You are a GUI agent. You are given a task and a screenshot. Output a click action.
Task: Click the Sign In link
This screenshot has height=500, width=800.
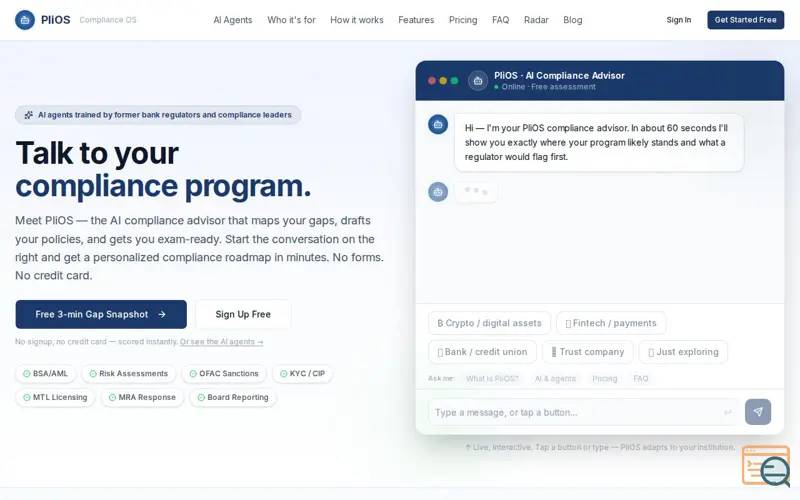click(679, 20)
